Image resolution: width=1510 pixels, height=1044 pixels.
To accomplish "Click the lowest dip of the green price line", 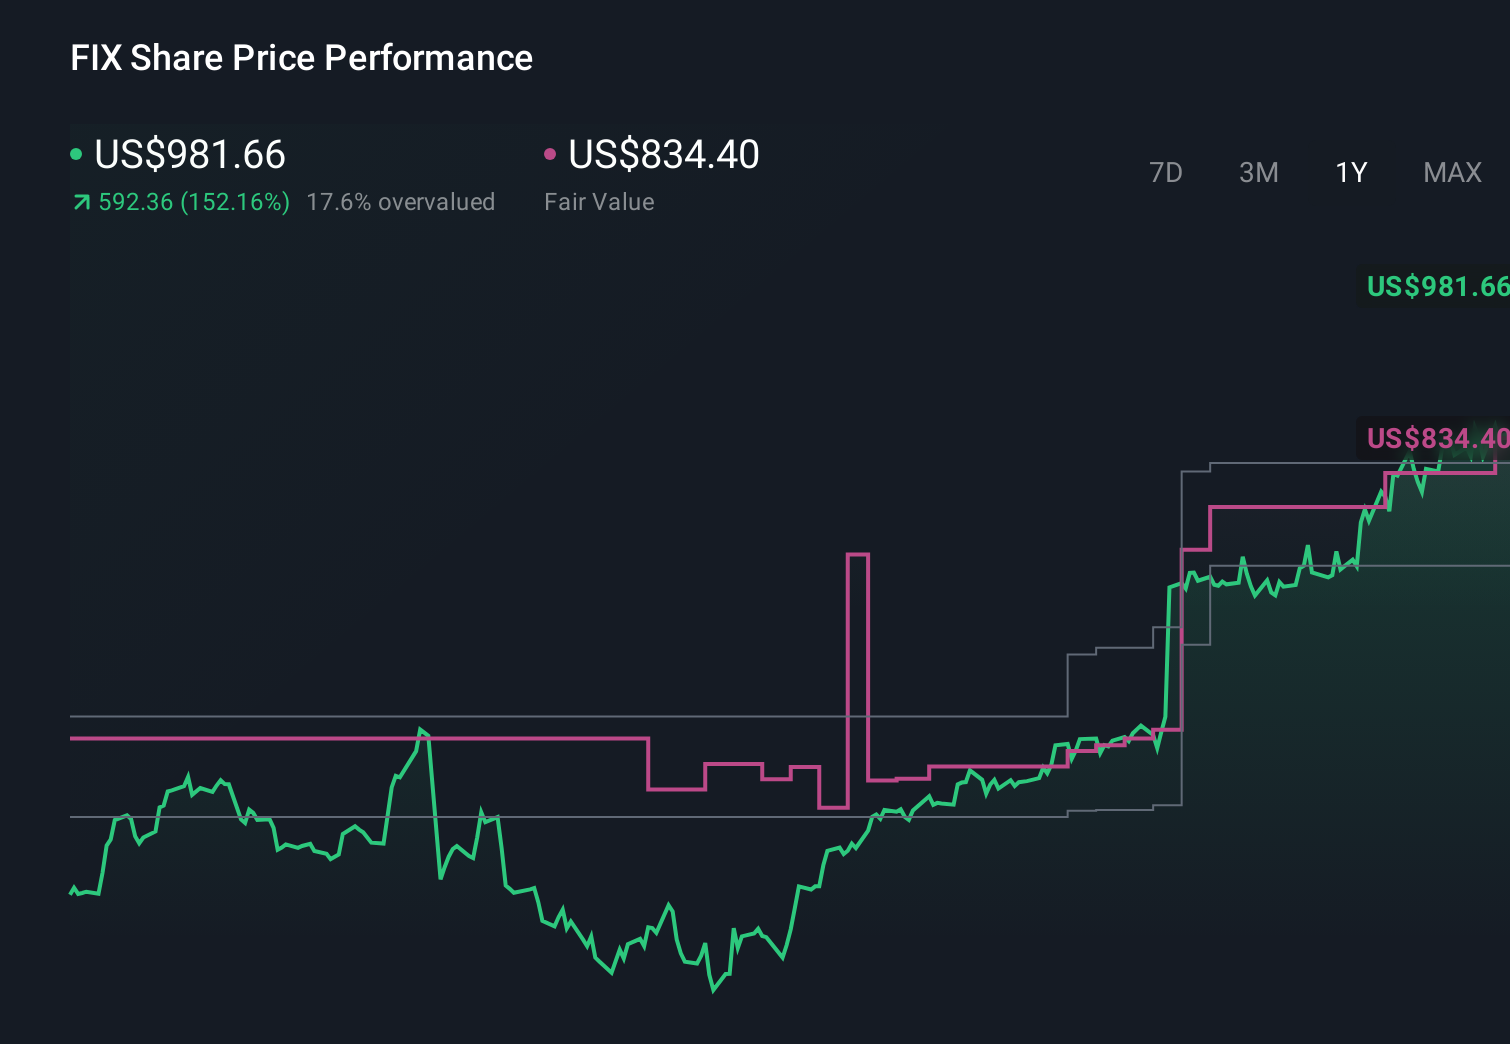I will 713,990.
